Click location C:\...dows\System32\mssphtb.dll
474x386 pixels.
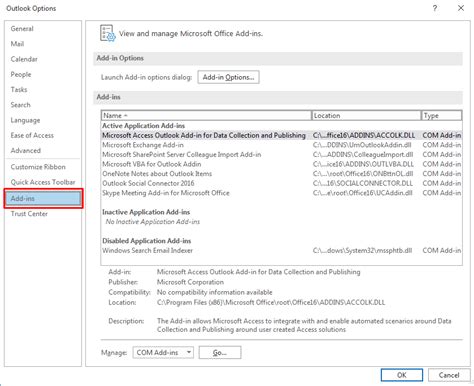coord(362,250)
